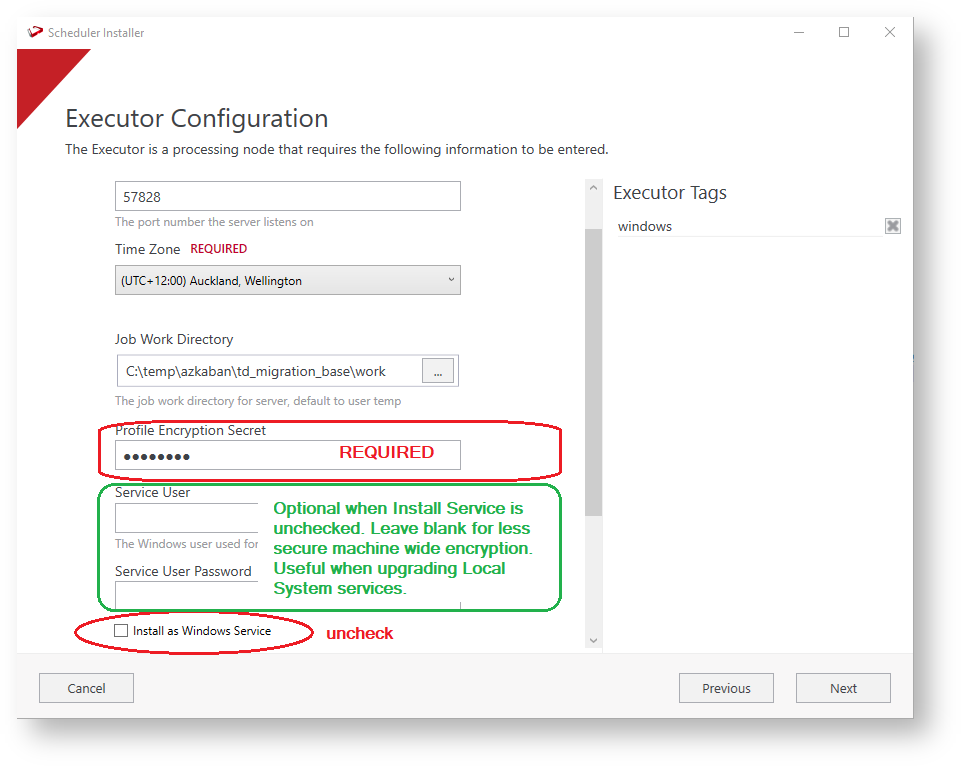The height and width of the screenshot is (767, 962).
Task: Click the port number field 57828
Action: coord(287,197)
